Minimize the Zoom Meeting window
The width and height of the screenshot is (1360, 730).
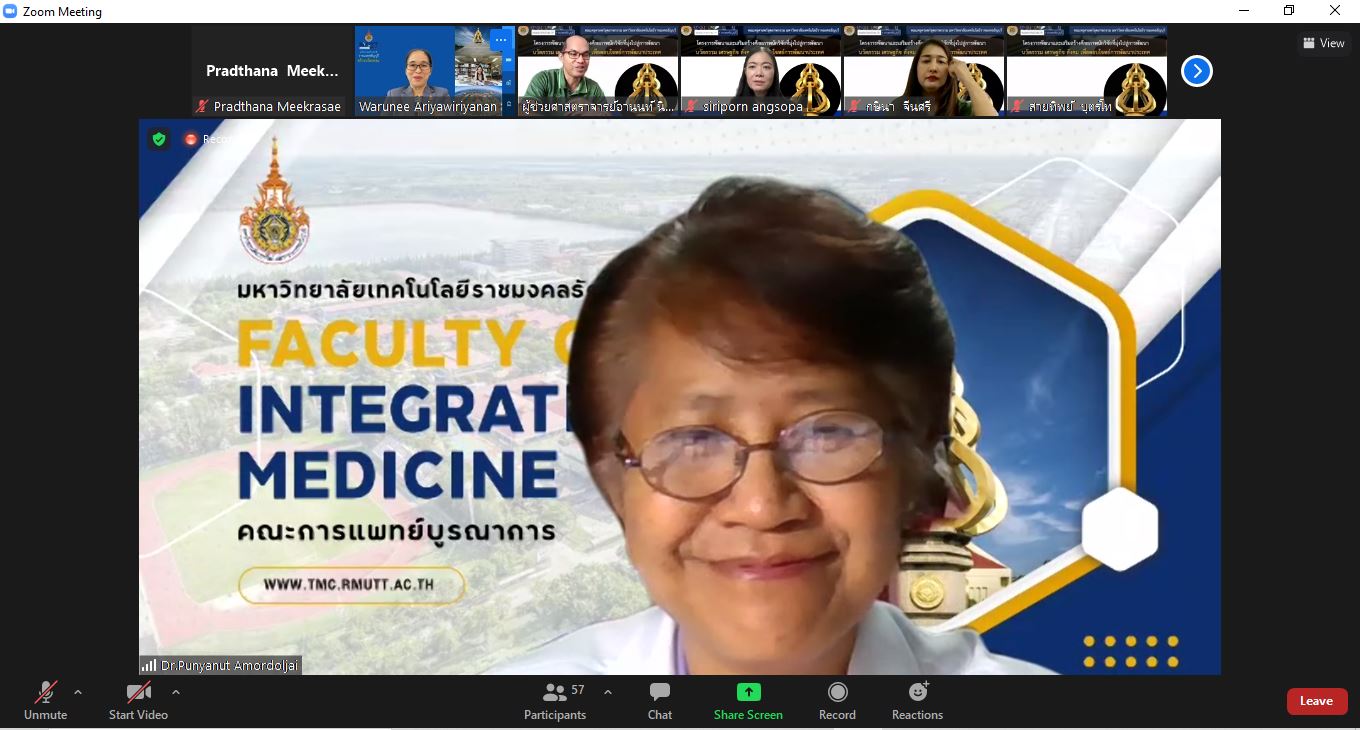point(1243,11)
